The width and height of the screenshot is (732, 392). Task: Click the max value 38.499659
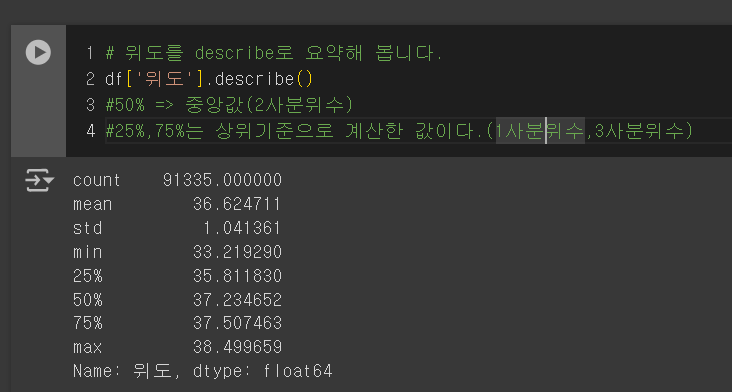(x=237, y=347)
